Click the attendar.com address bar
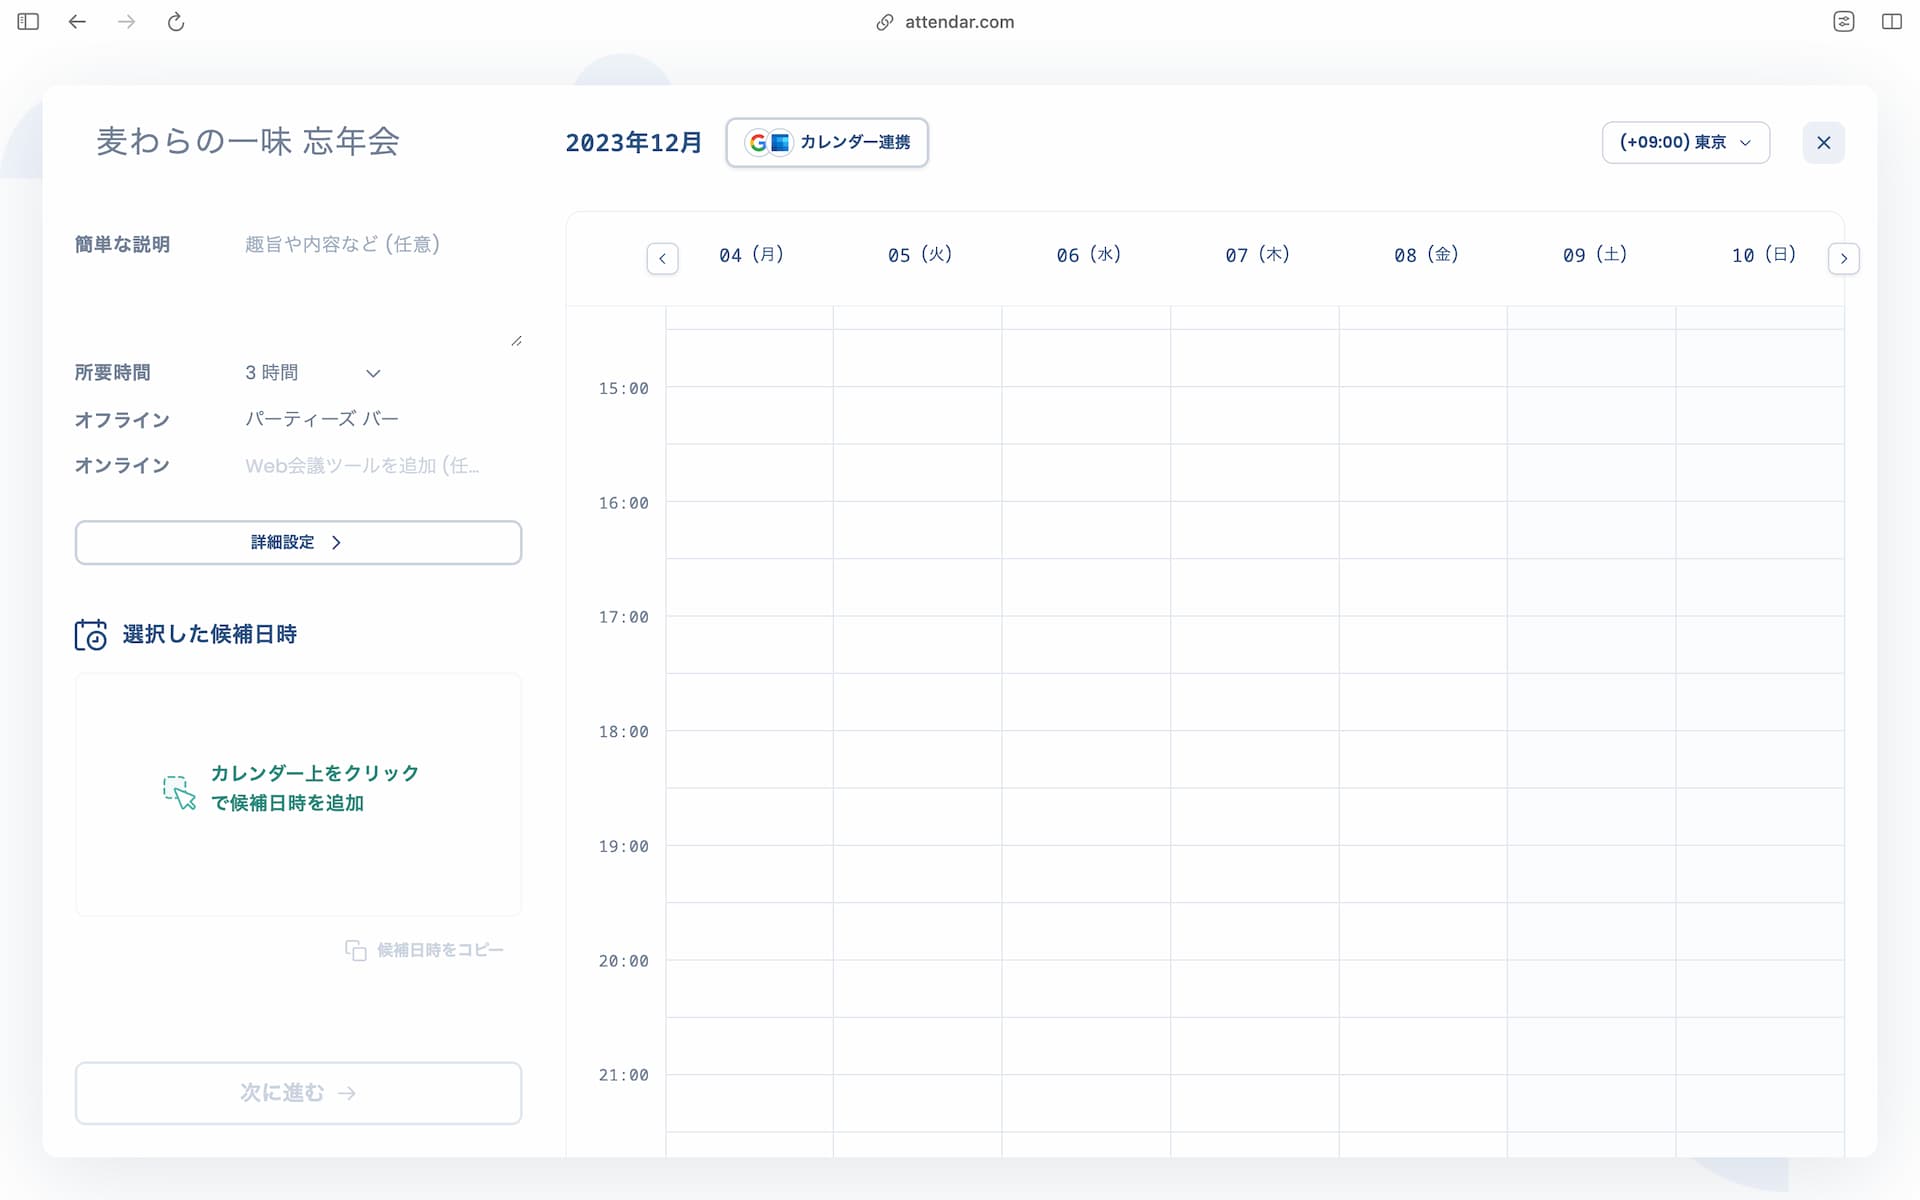 pyautogui.click(x=945, y=22)
